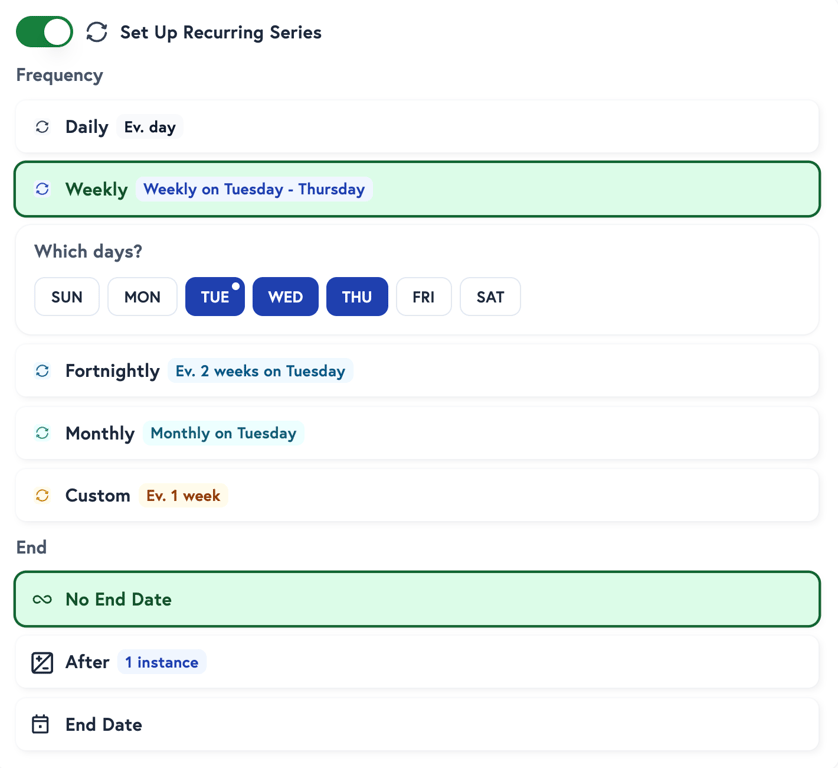This screenshot has height=768, width=838.
Task: Click the infinity icon on No End Date
Action: tap(41, 599)
